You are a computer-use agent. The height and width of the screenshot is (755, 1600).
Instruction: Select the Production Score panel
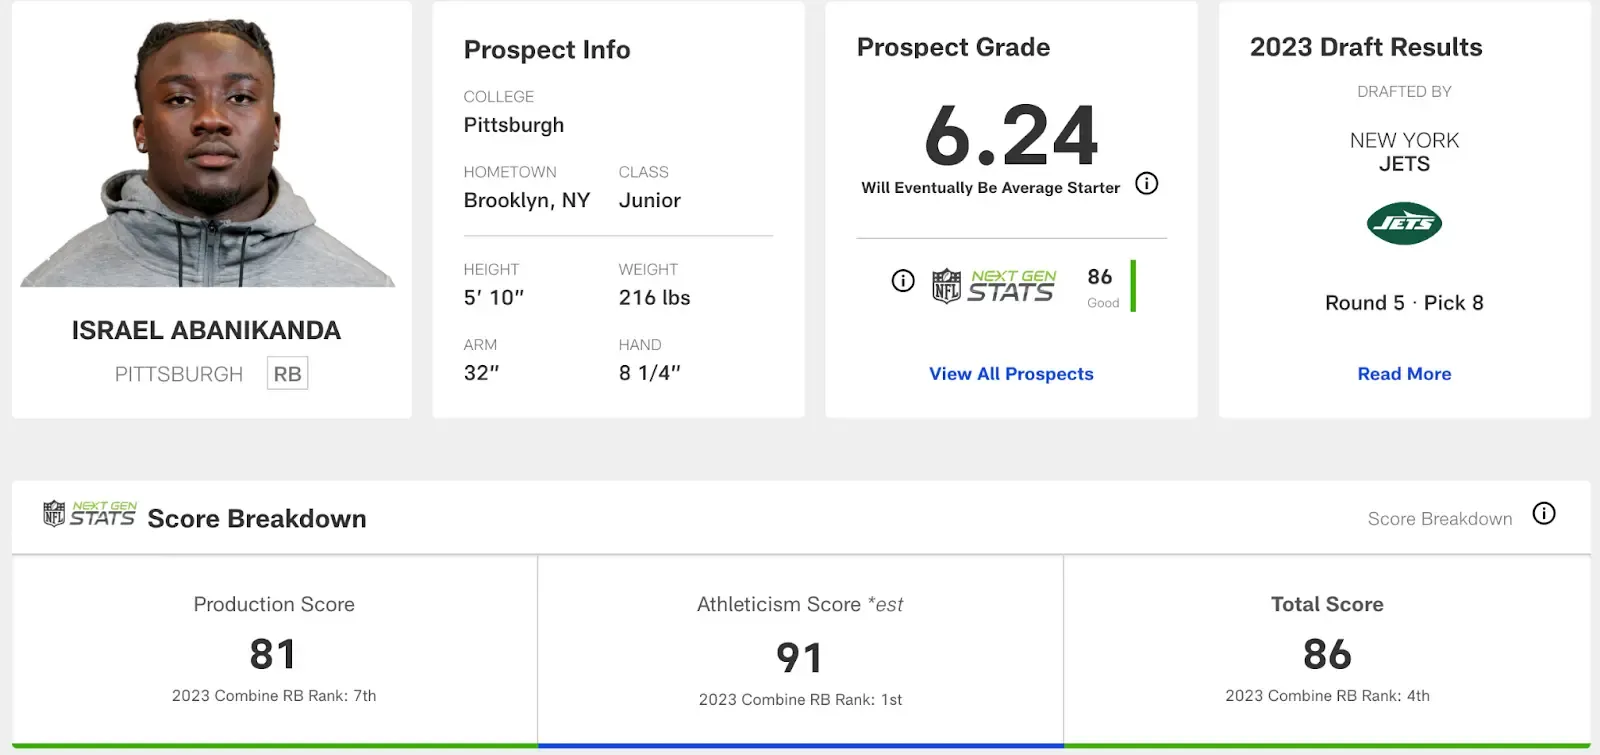tap(274, 650)
